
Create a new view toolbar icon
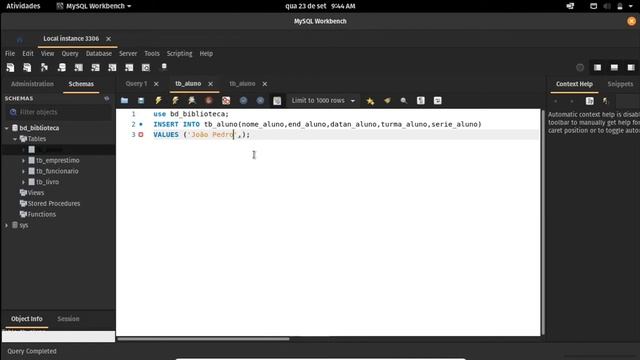point(95,67)
